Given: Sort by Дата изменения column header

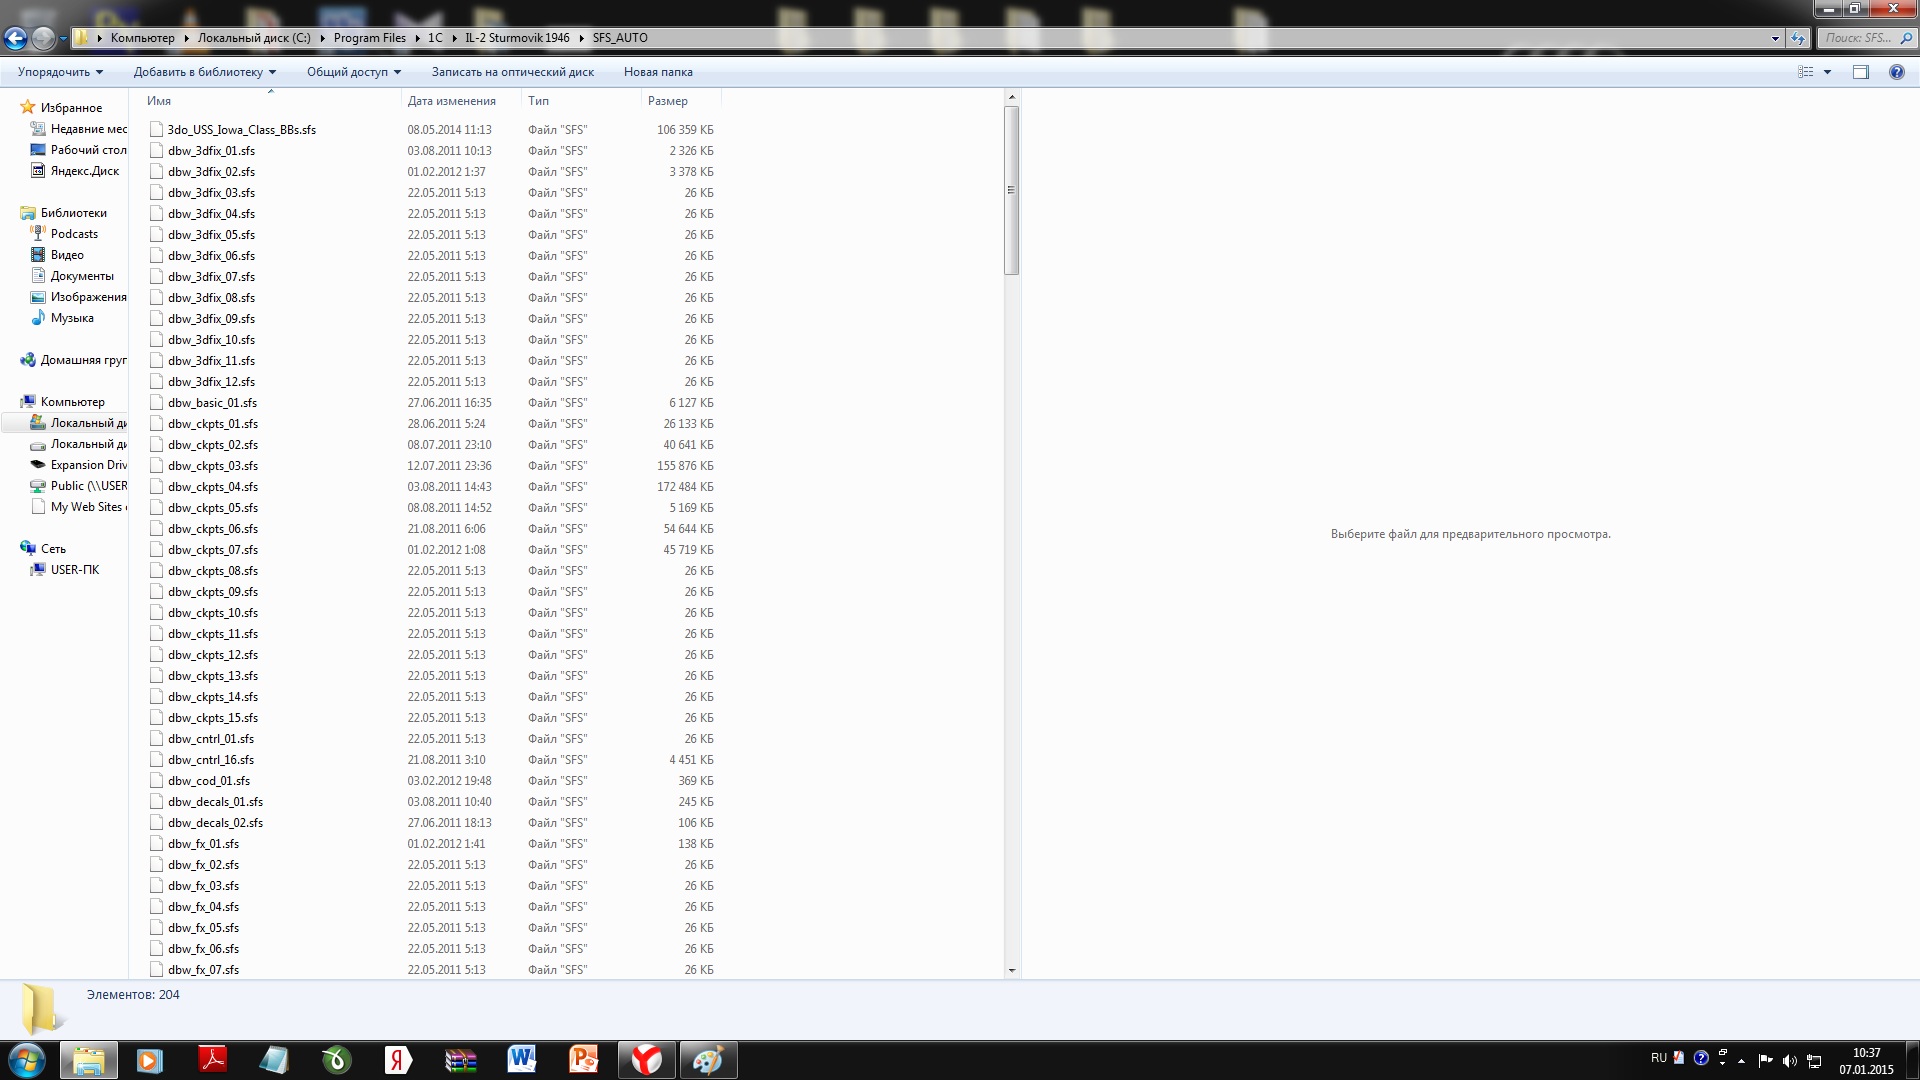Looking at the screenshot, I should (x=451, y=101).
